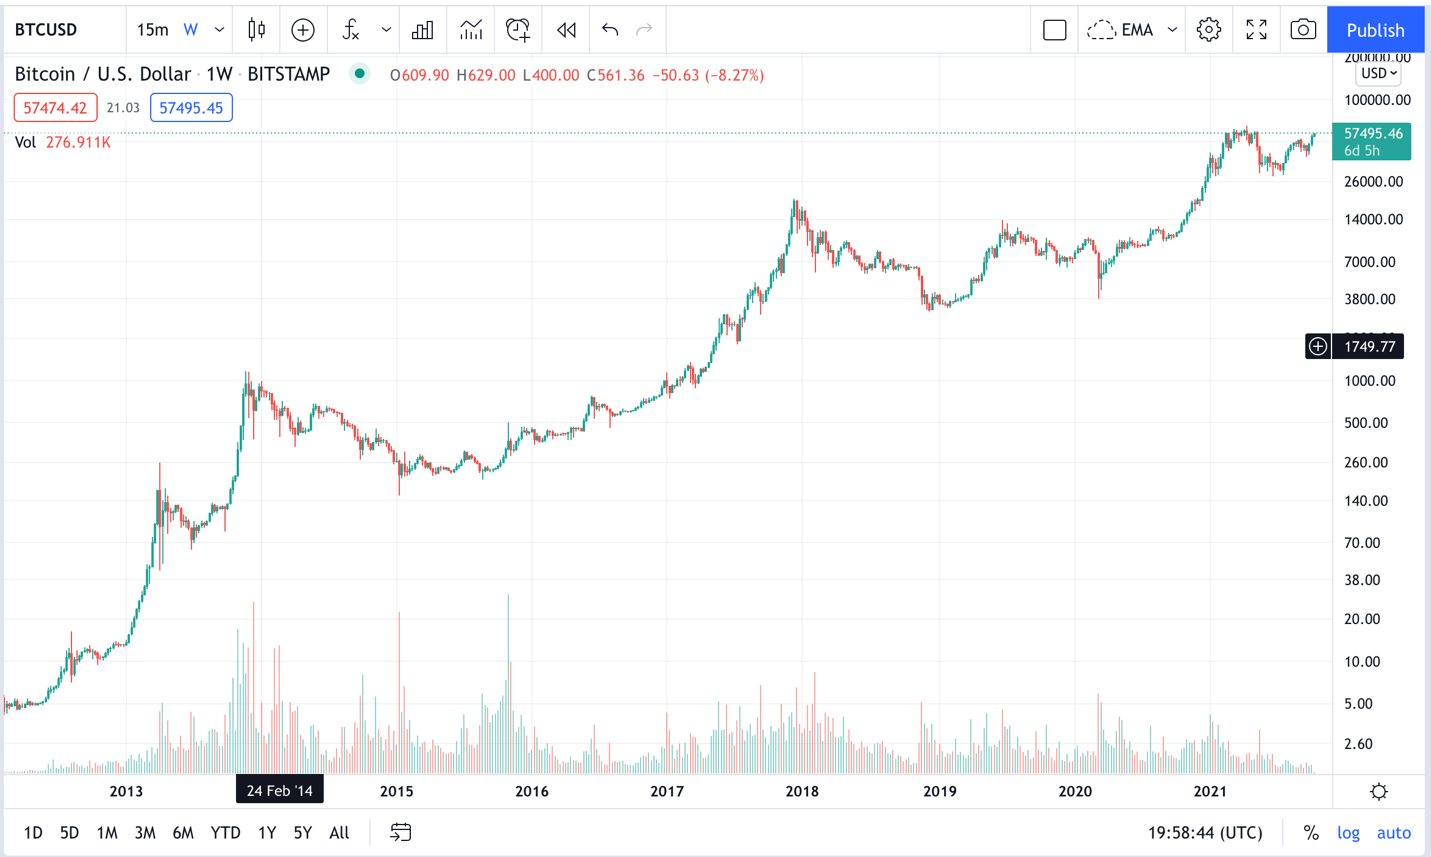1431x857 pixels.
Task: Click the 24 Feb '14 date marker
Action: (x=280, y=790)
